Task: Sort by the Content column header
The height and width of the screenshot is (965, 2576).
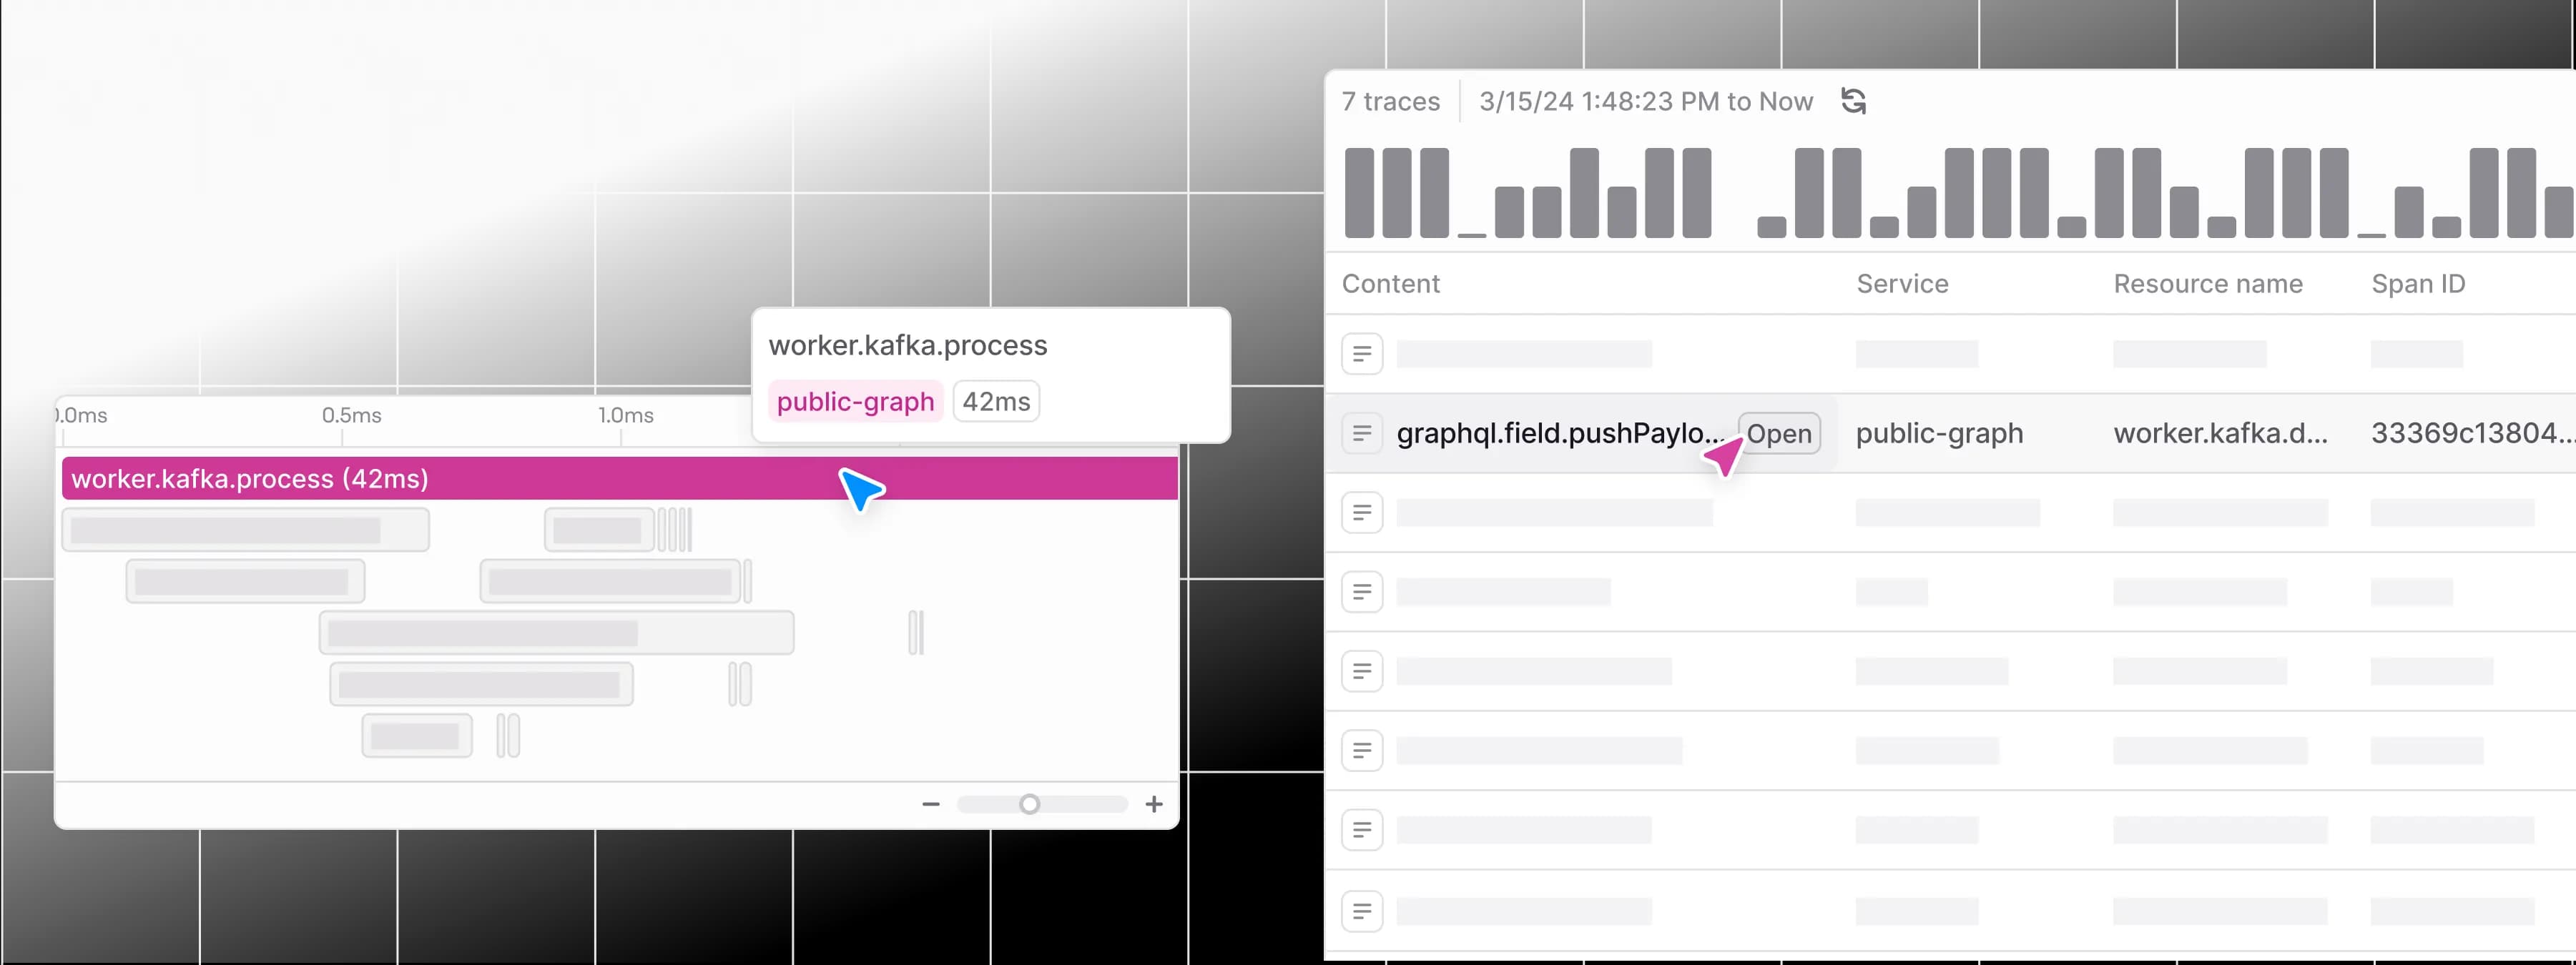Action: pos(1390,284)
